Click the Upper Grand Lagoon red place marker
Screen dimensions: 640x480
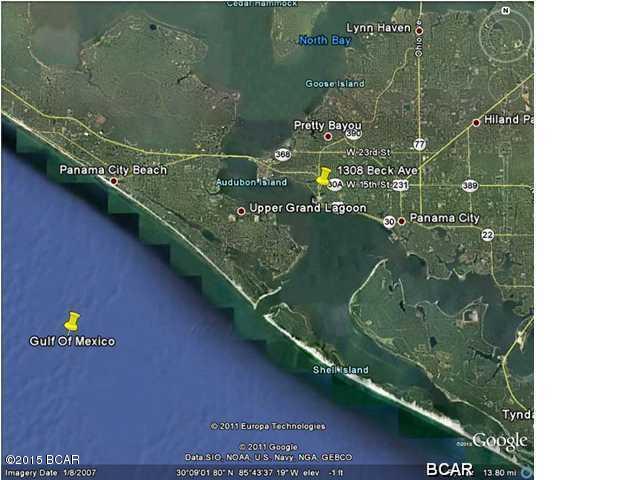click(x=241, y=211)
